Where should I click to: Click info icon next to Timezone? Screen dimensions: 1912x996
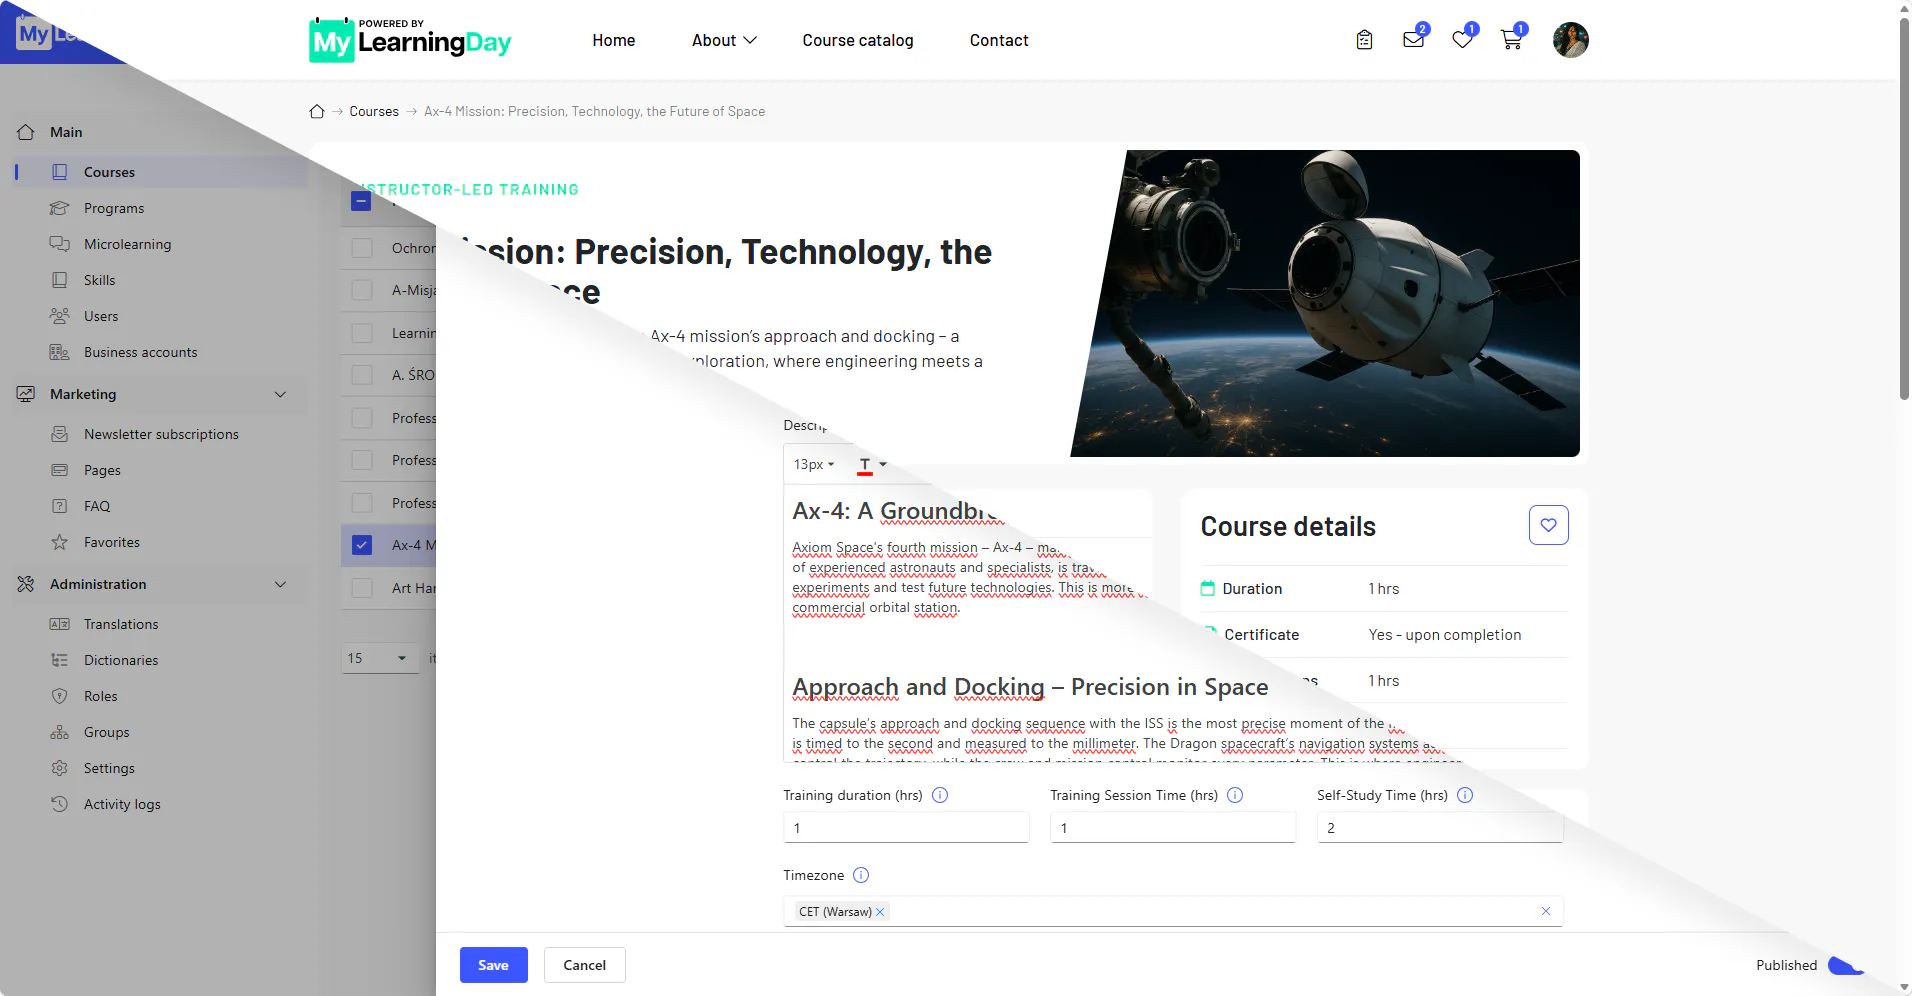pos(861,875)
